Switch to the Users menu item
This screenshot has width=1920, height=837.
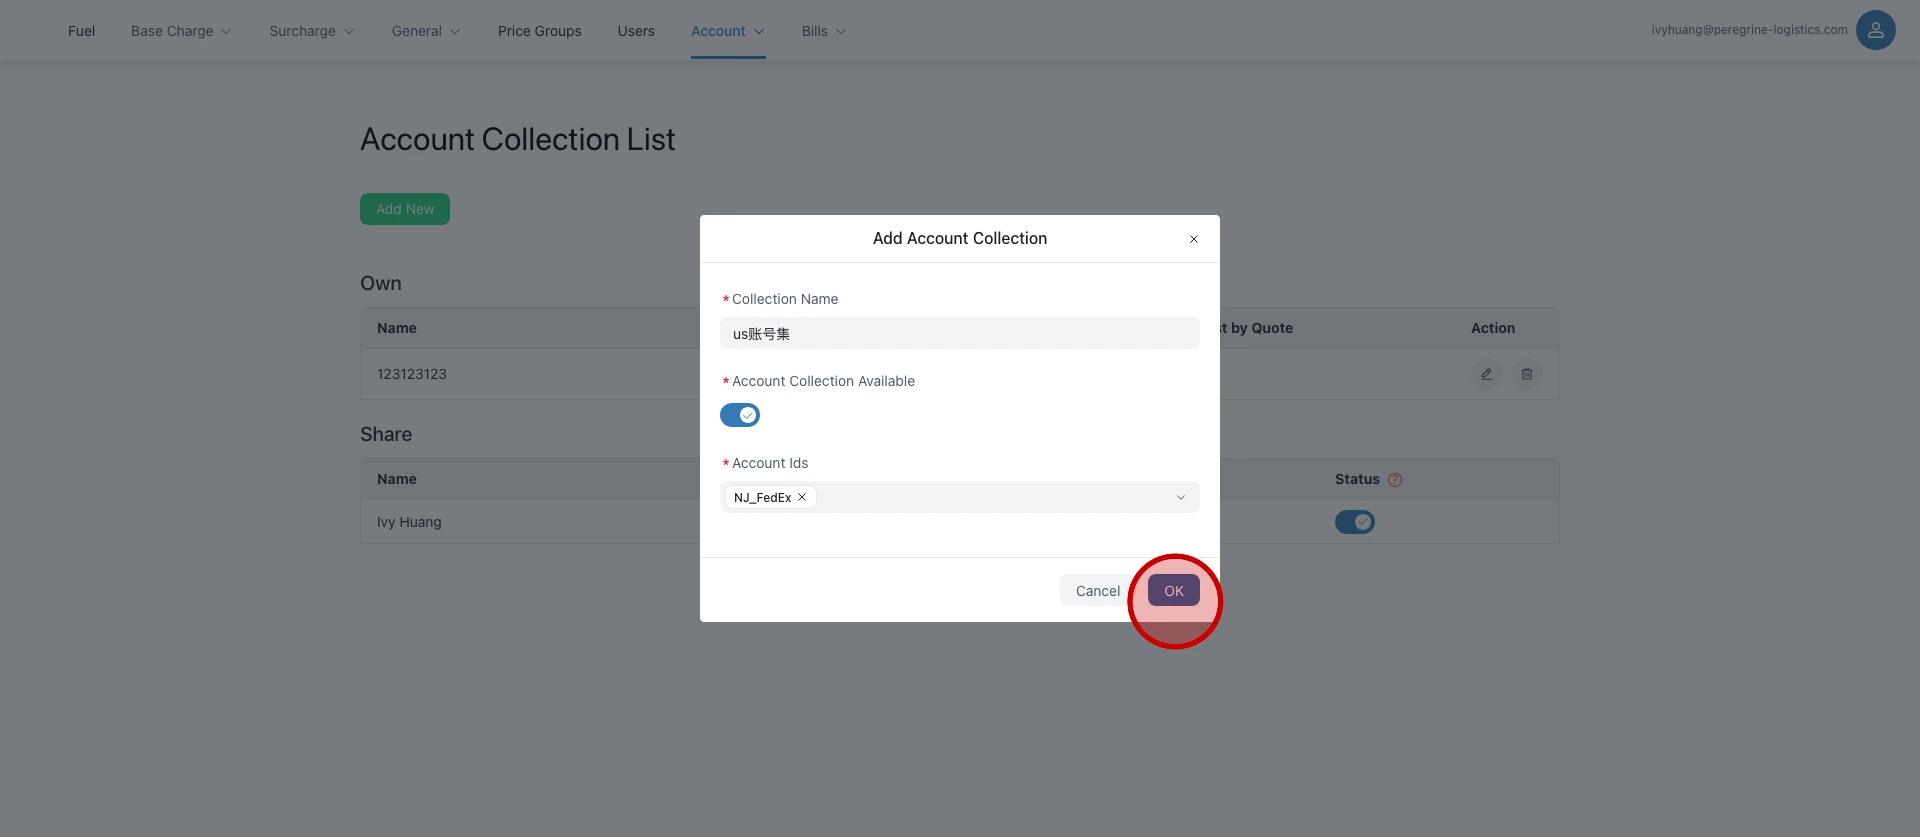click(x=636, y=31)
